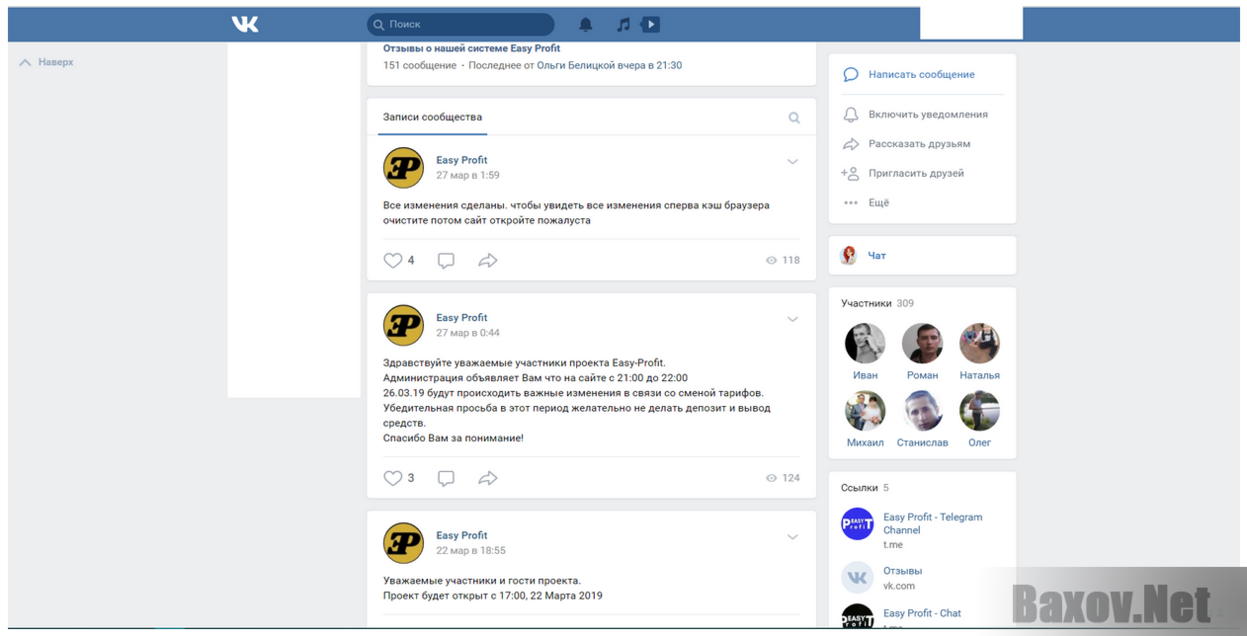
Task: Click the play button in the top bar
Action: pos(650,24)
